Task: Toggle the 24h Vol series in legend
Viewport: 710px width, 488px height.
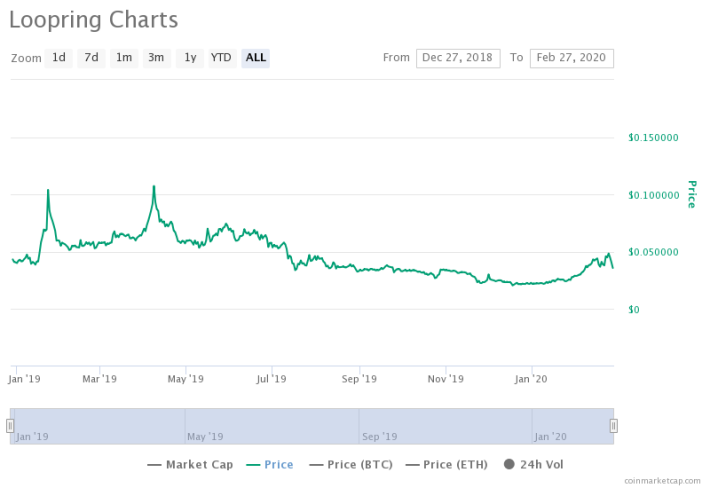Action: pos(534,464)
